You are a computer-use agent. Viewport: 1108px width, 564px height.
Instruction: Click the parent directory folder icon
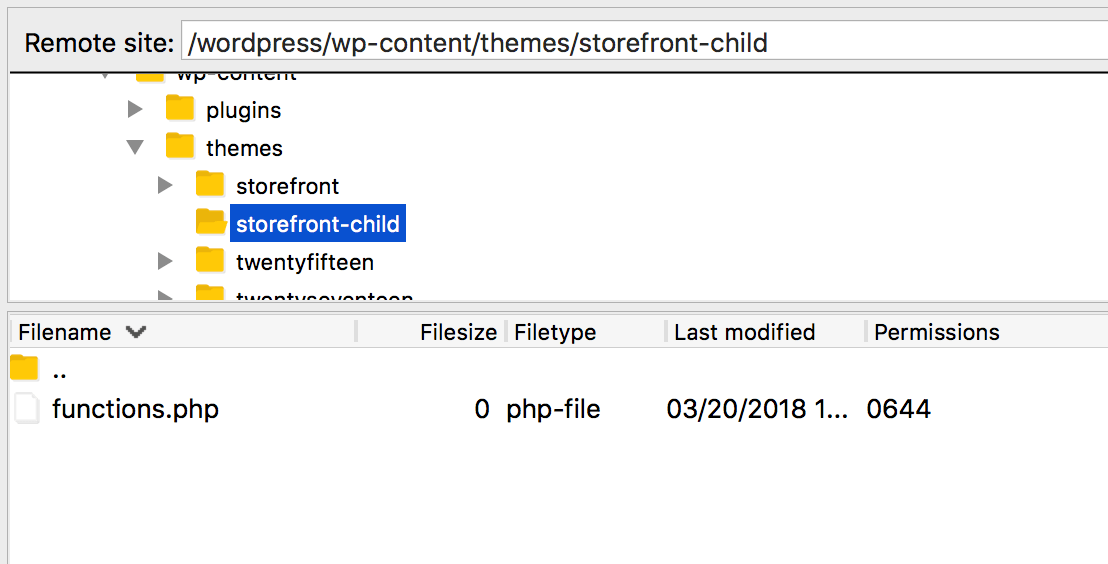pyautogui.click(x=24, y=370)
